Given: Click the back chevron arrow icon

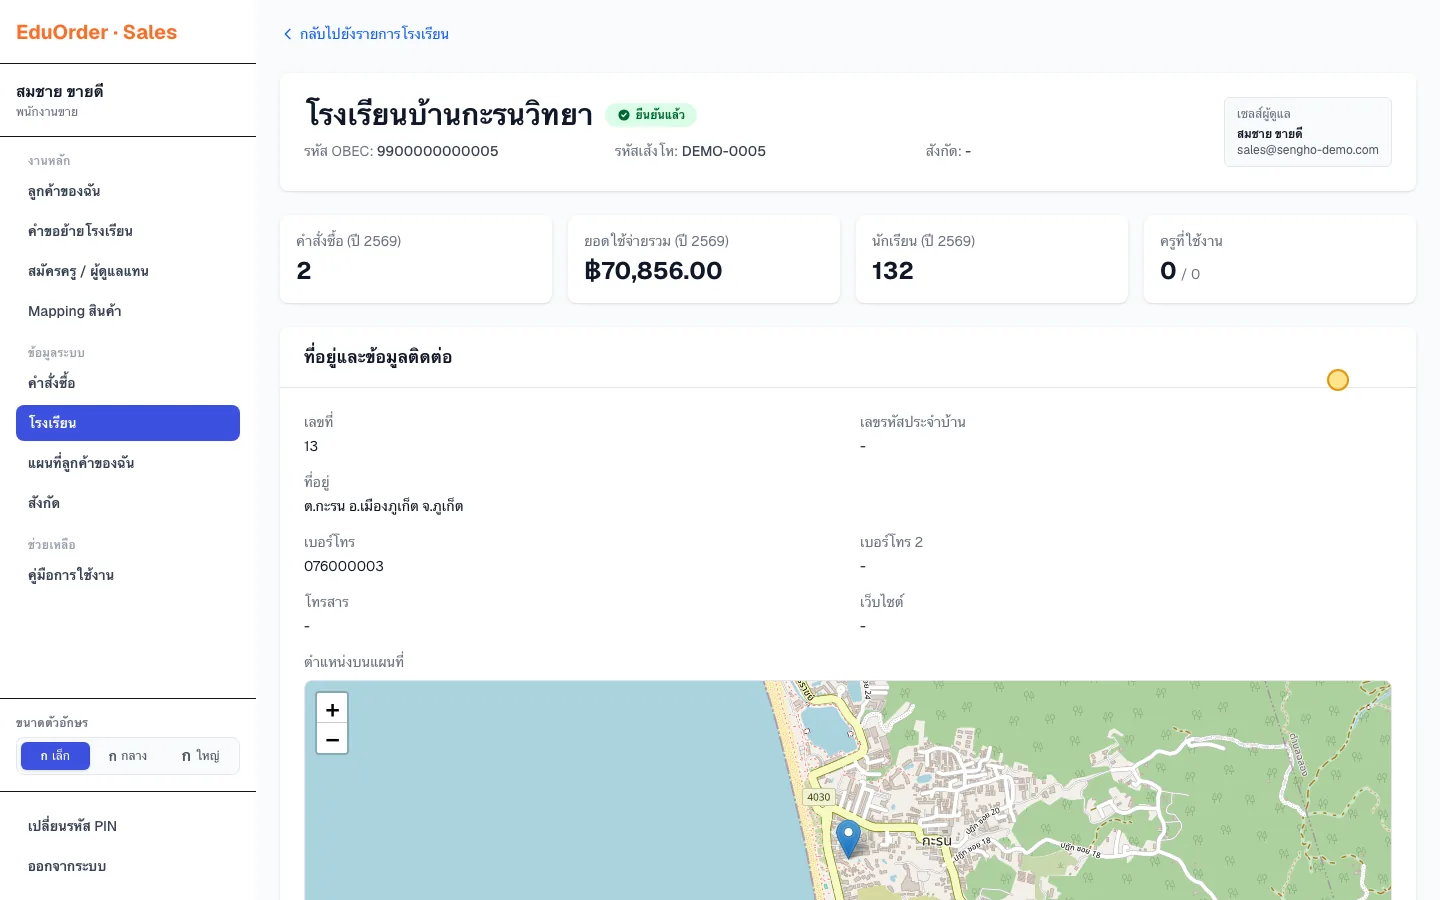Looking at the screenshot, I should pos(288,34).
